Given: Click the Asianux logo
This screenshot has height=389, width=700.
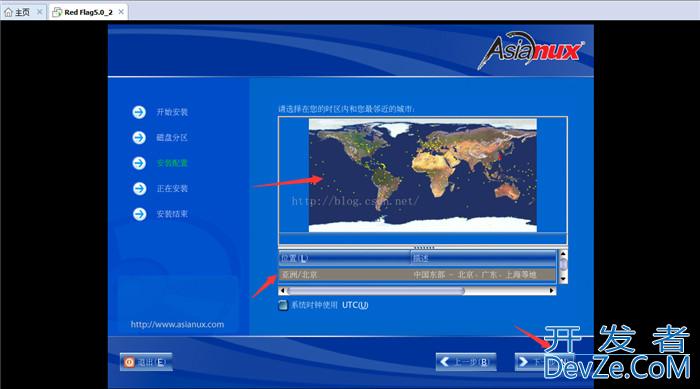Looking at the screenshot, I should click(530, 50).
